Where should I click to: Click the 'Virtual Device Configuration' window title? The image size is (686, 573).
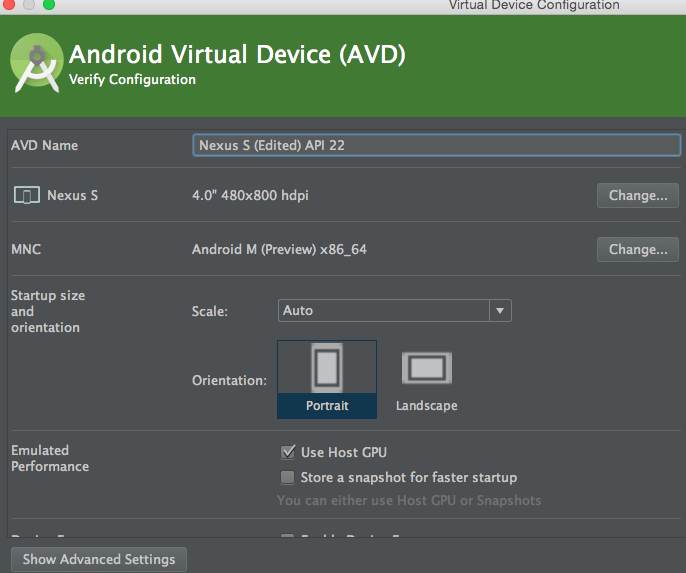(534, 5)
